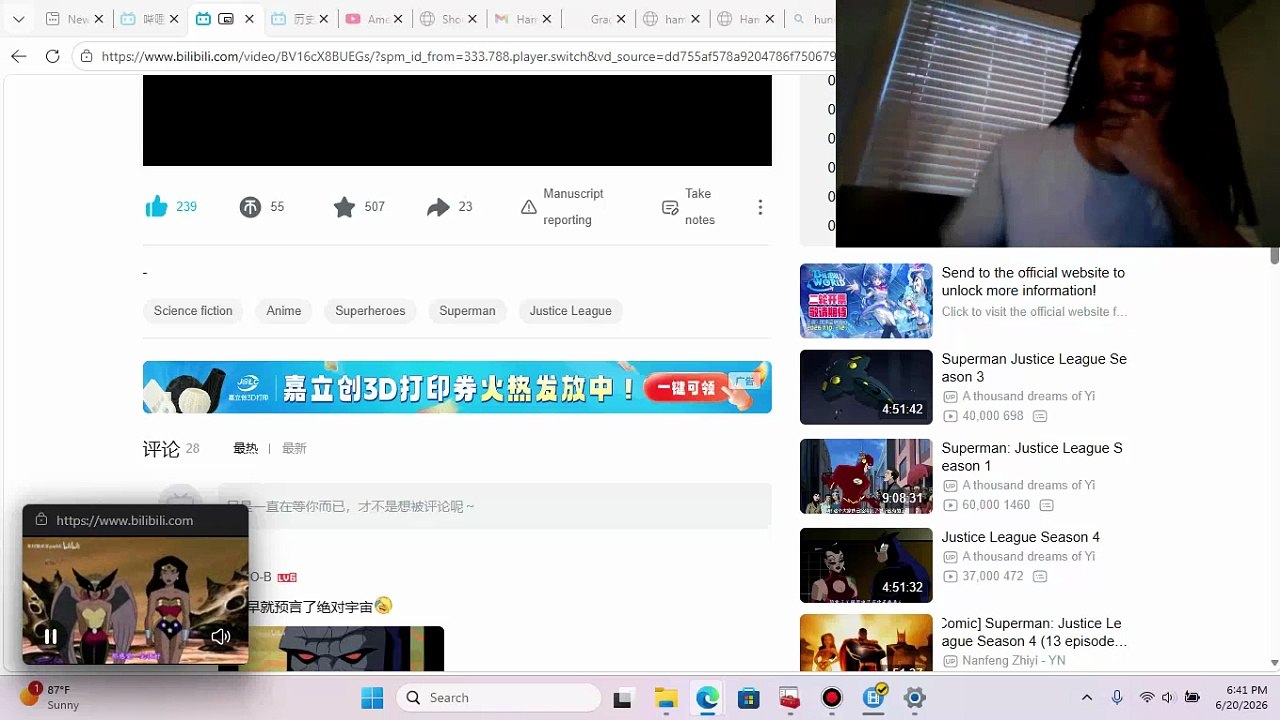This screenshot has height=720, width=1280.
Task: Report the video via the warning triangle icon
Action: 529,207
